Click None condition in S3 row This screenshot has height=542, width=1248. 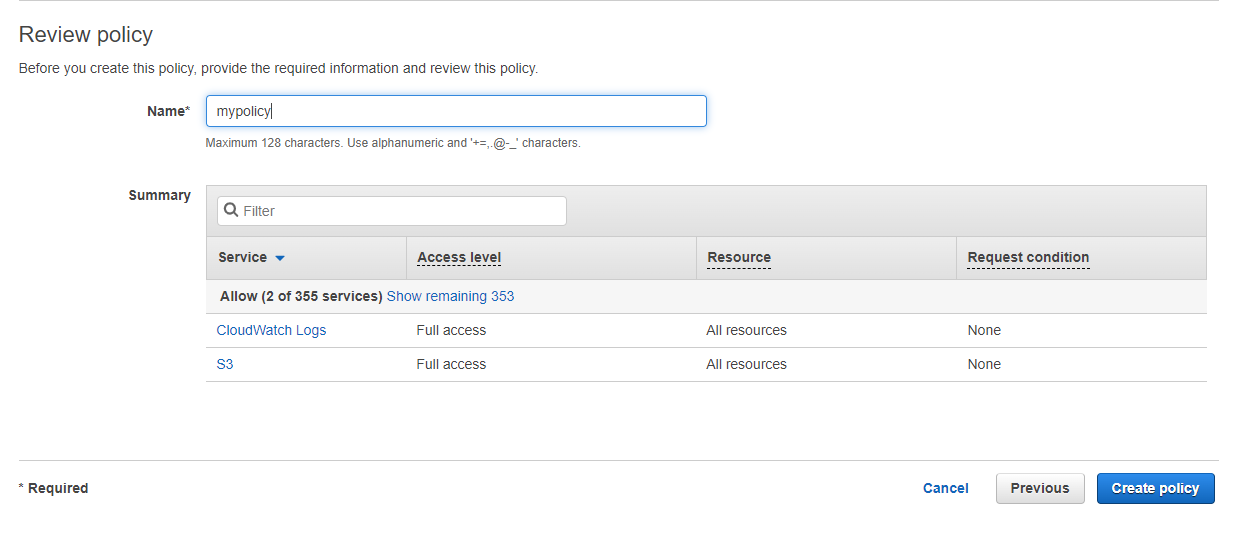pyautogui.click(x=984, y=365)
